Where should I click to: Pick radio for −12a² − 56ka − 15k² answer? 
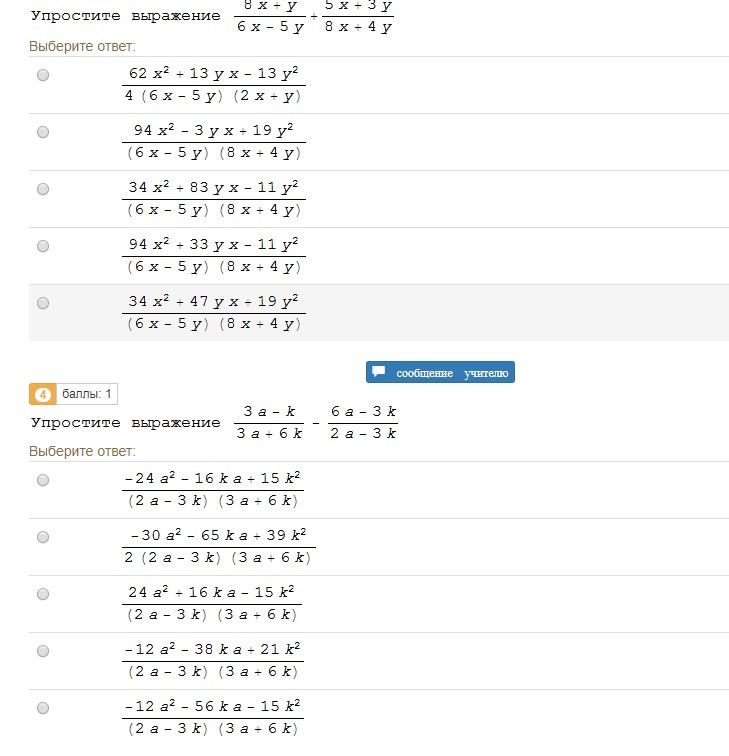(x=43, y=708)
